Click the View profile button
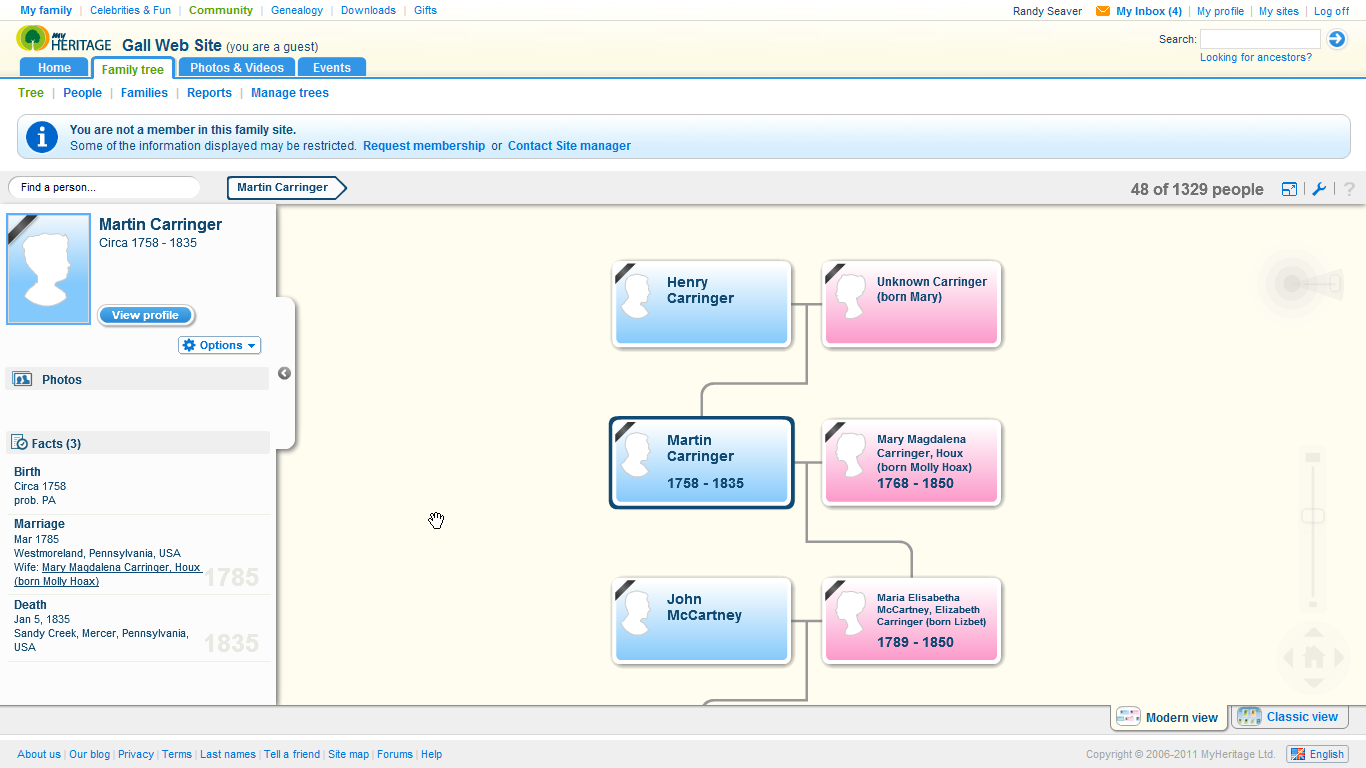 coord(145,315)
